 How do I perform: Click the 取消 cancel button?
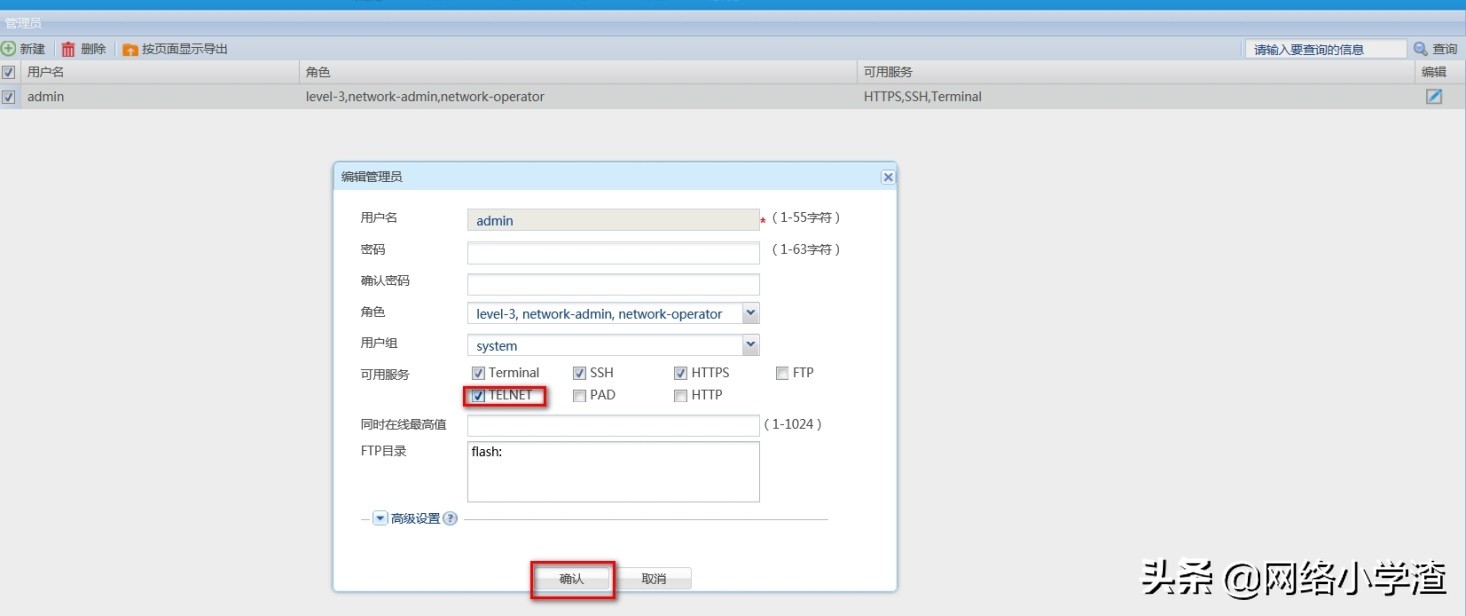click(653, 579)
